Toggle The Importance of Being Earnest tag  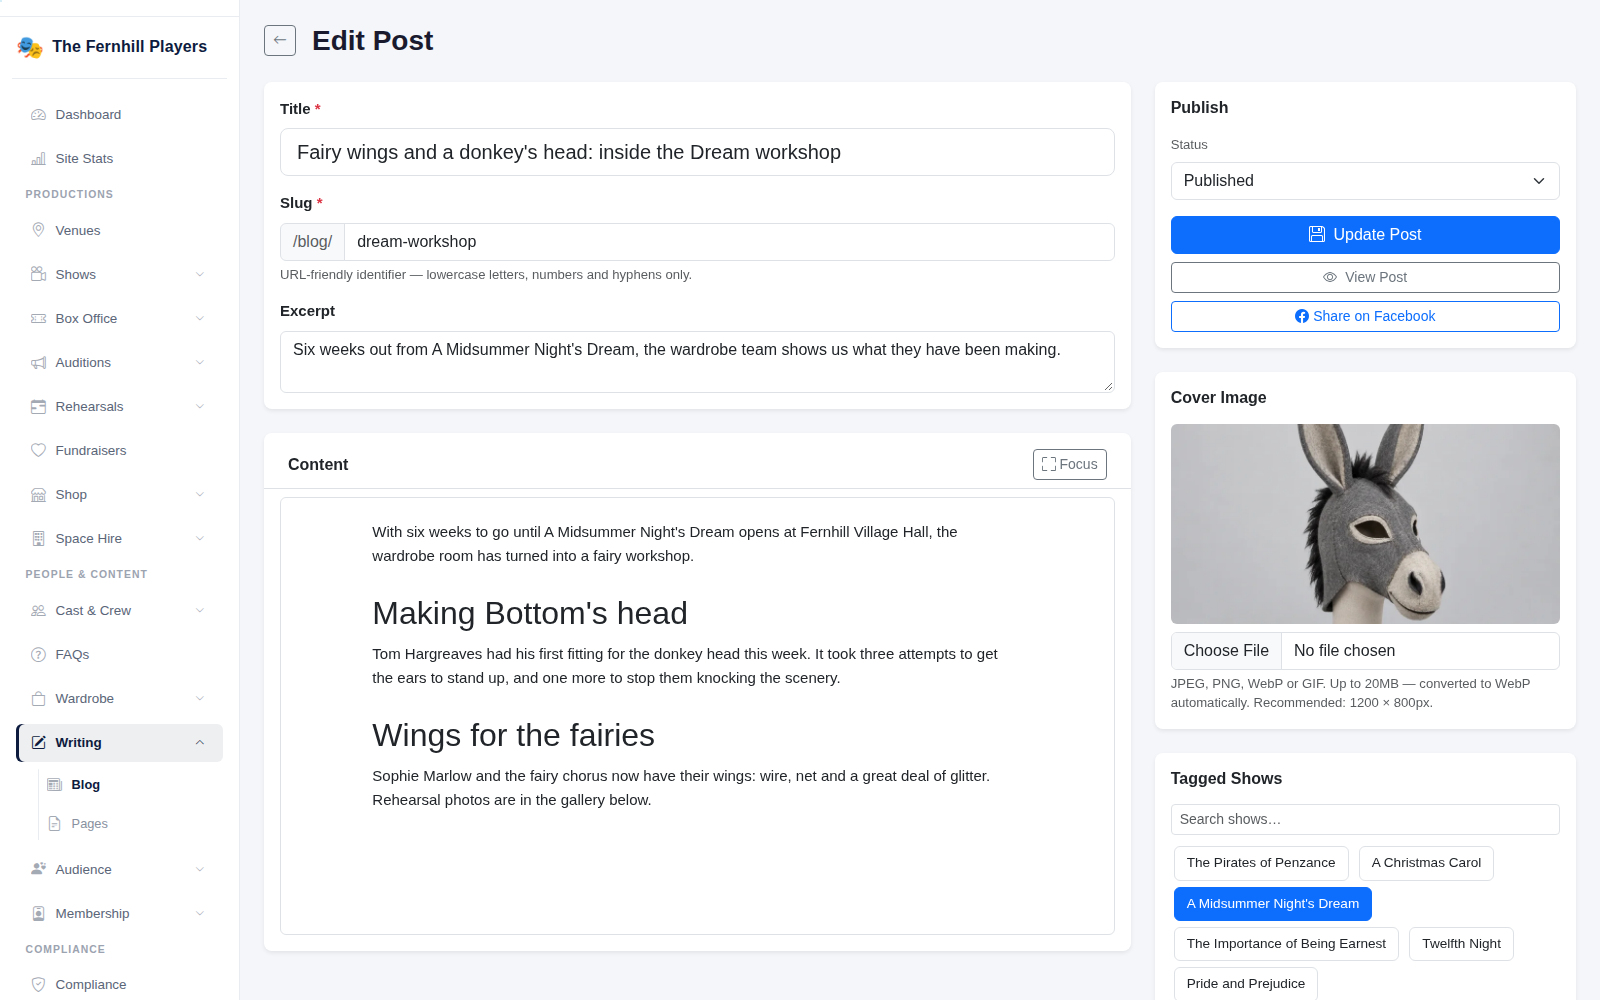tap(1286, 944)
